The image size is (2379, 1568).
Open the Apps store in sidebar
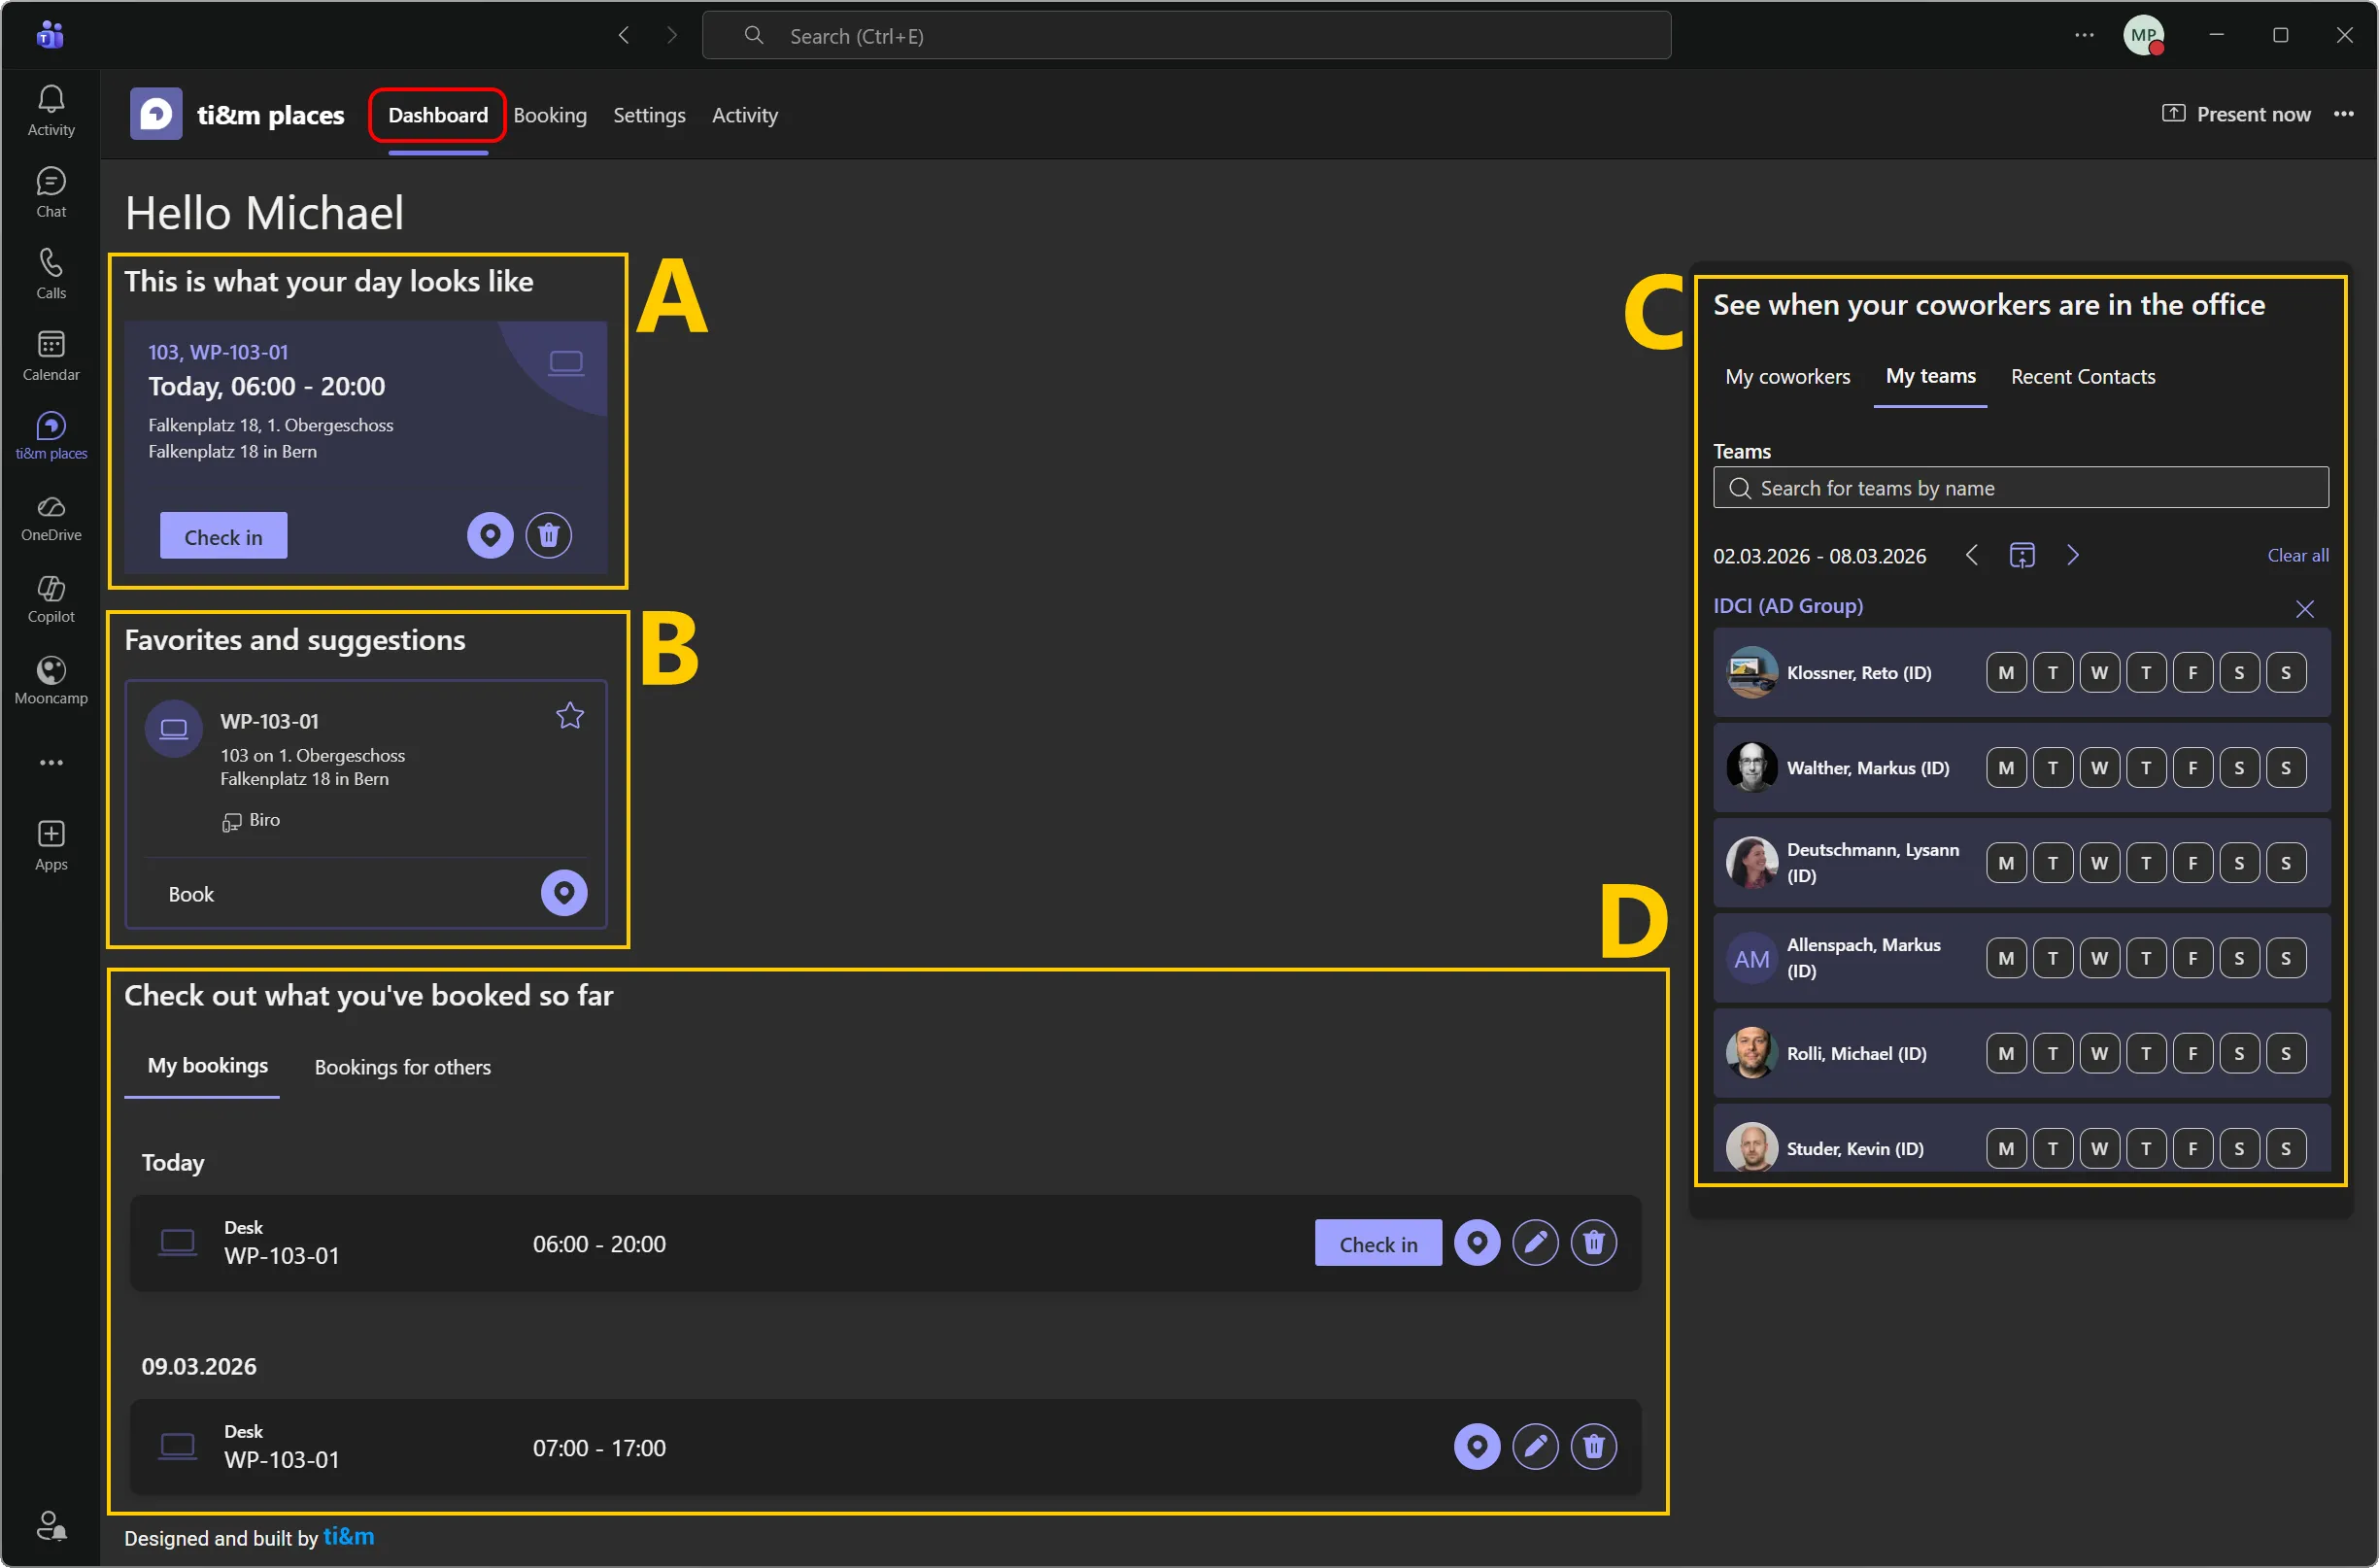point(51,846)
